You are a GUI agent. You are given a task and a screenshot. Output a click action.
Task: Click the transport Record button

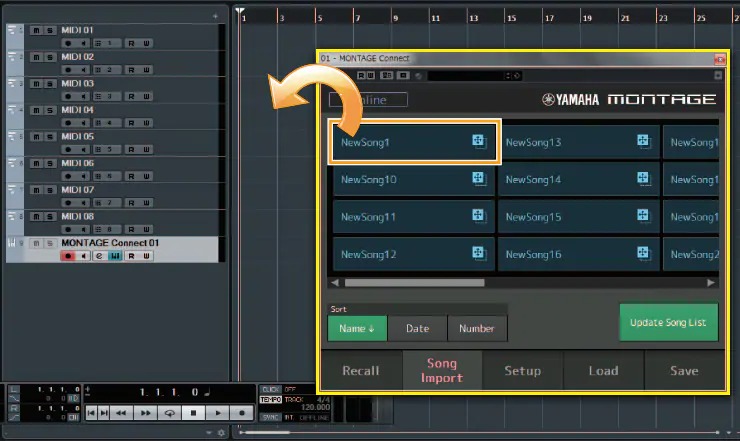click(x=242, y=413)
